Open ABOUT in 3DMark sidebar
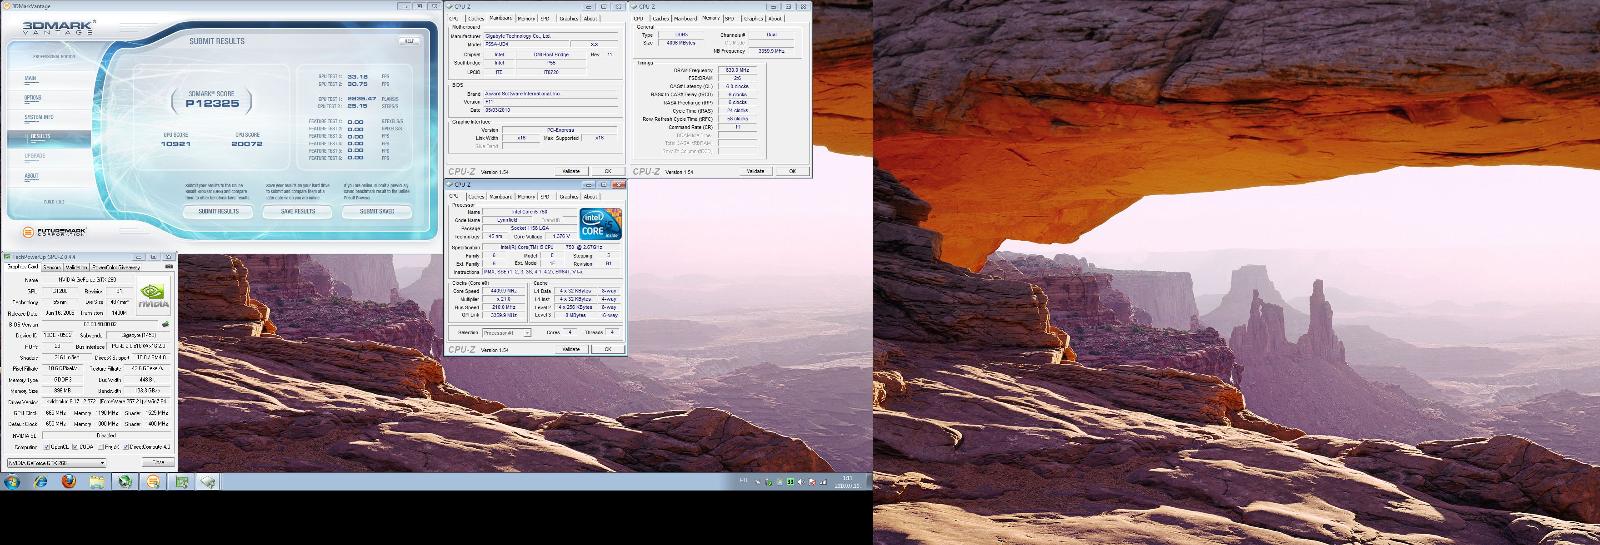Viewport: 1600px width, 545px height. click(x=31, y=176)
